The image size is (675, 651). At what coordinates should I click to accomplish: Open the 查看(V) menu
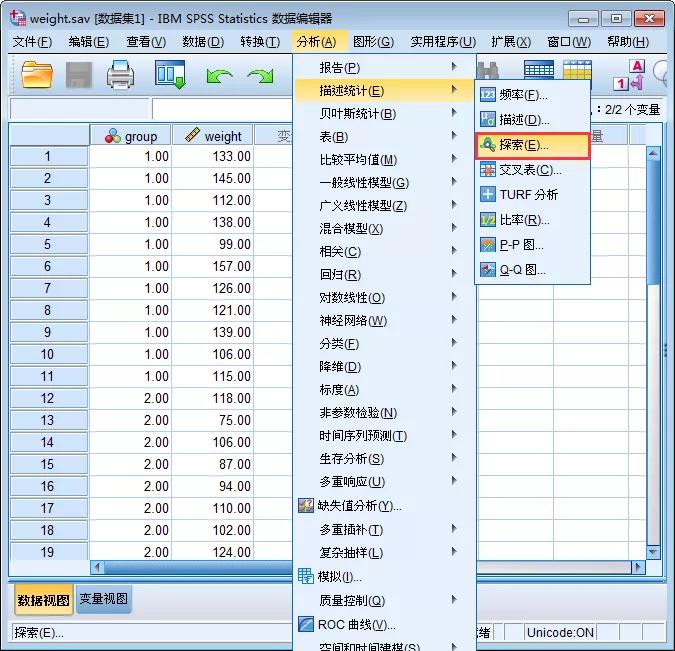click(x=146, y=42)
